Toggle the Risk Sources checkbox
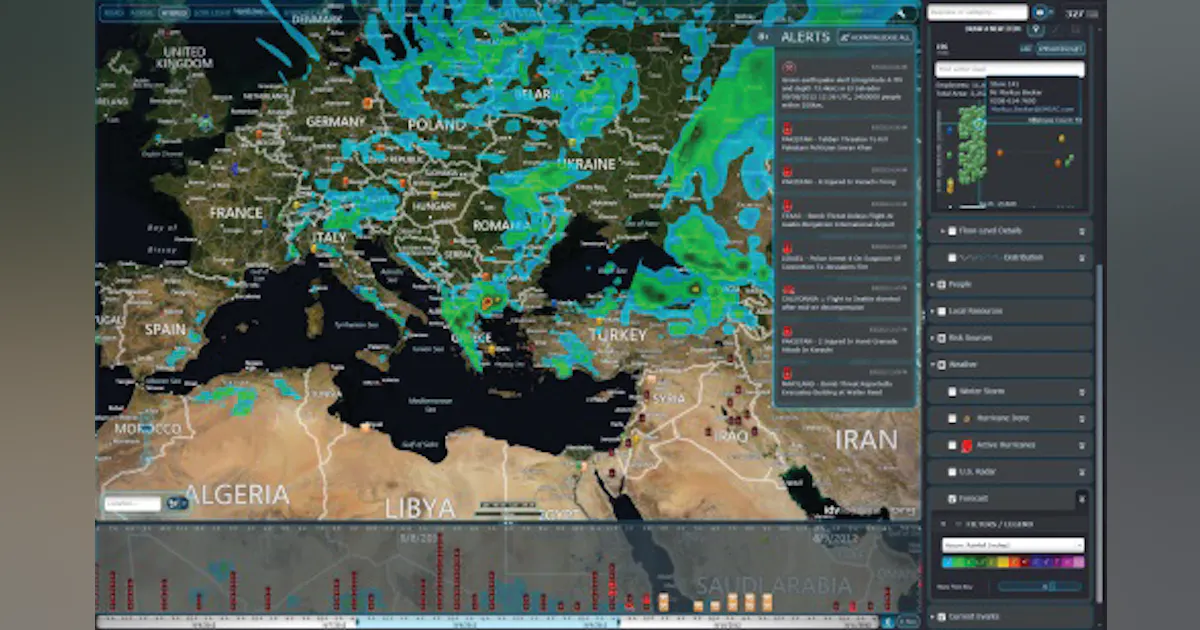Image resolution: width=1200 pixels, height=630 pixels. click(941, 338)
